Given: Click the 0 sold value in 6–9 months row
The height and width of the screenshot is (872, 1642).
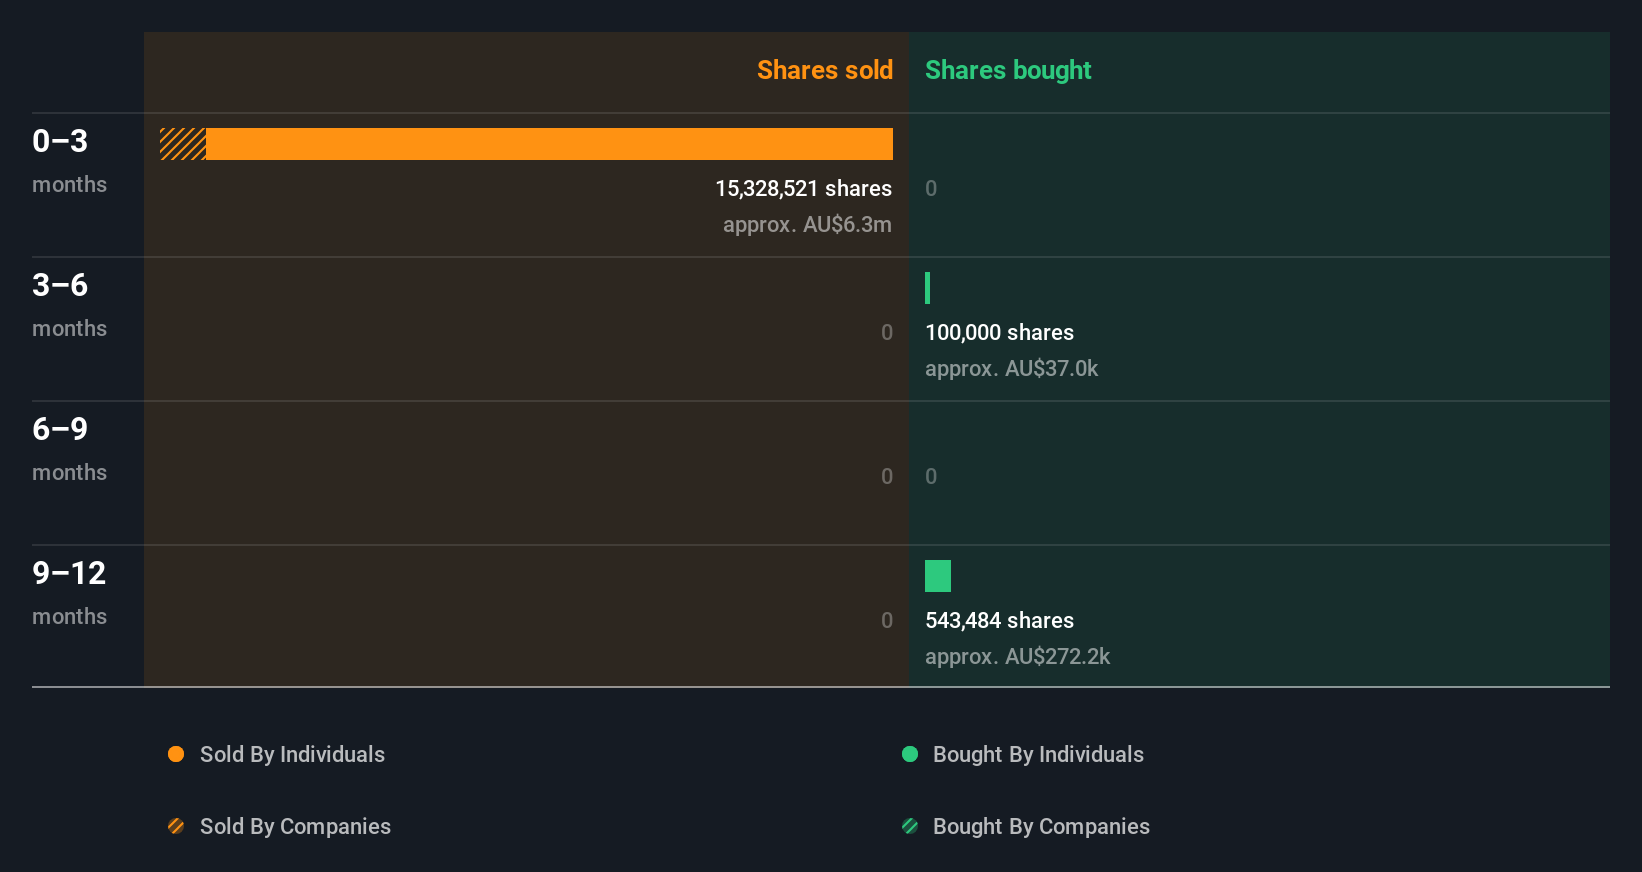Looking at the screenshot, I should 887,477.
